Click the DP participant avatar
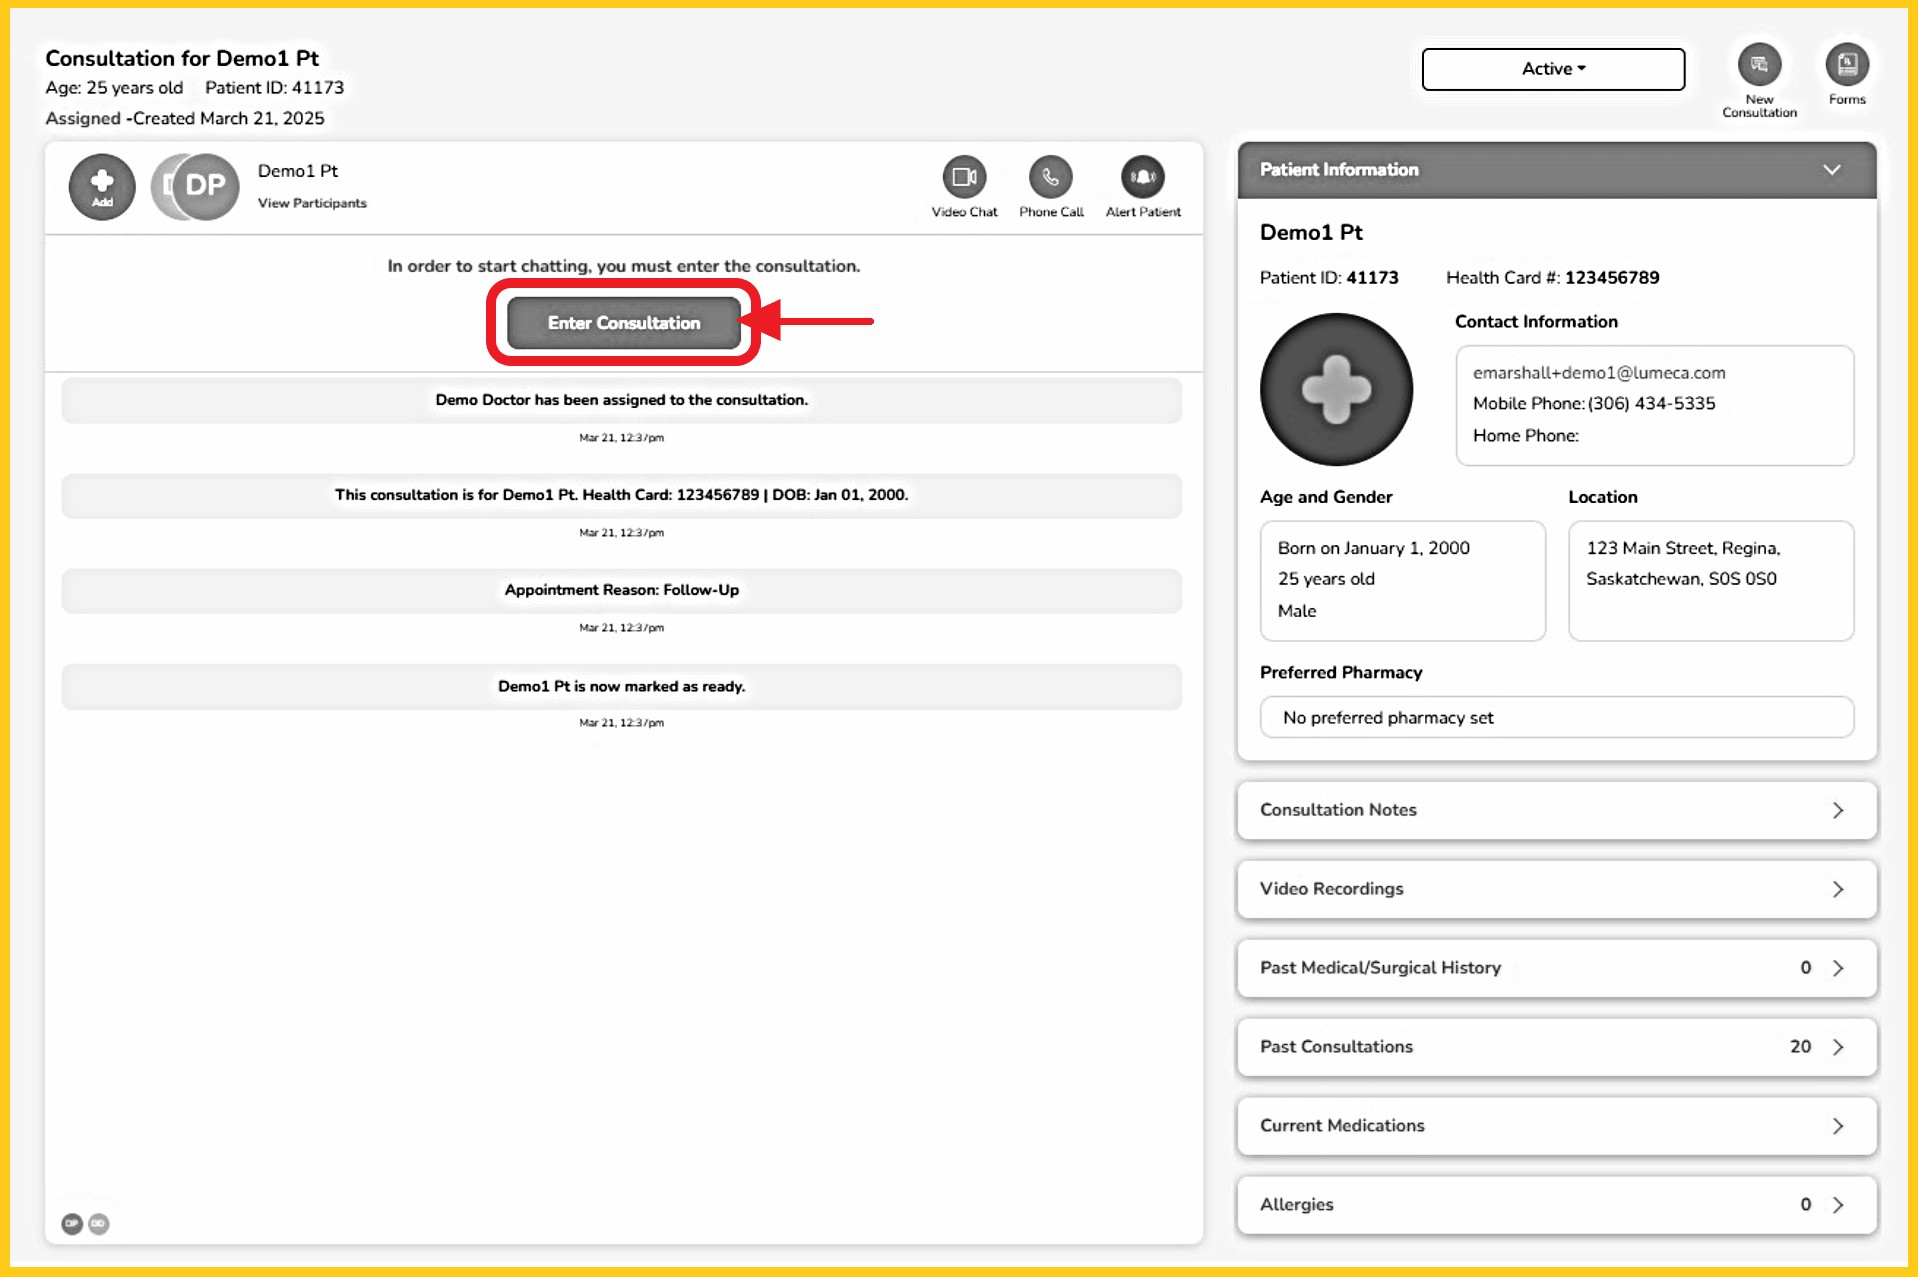The image size is (1918, 1277). tap(204, 186)
